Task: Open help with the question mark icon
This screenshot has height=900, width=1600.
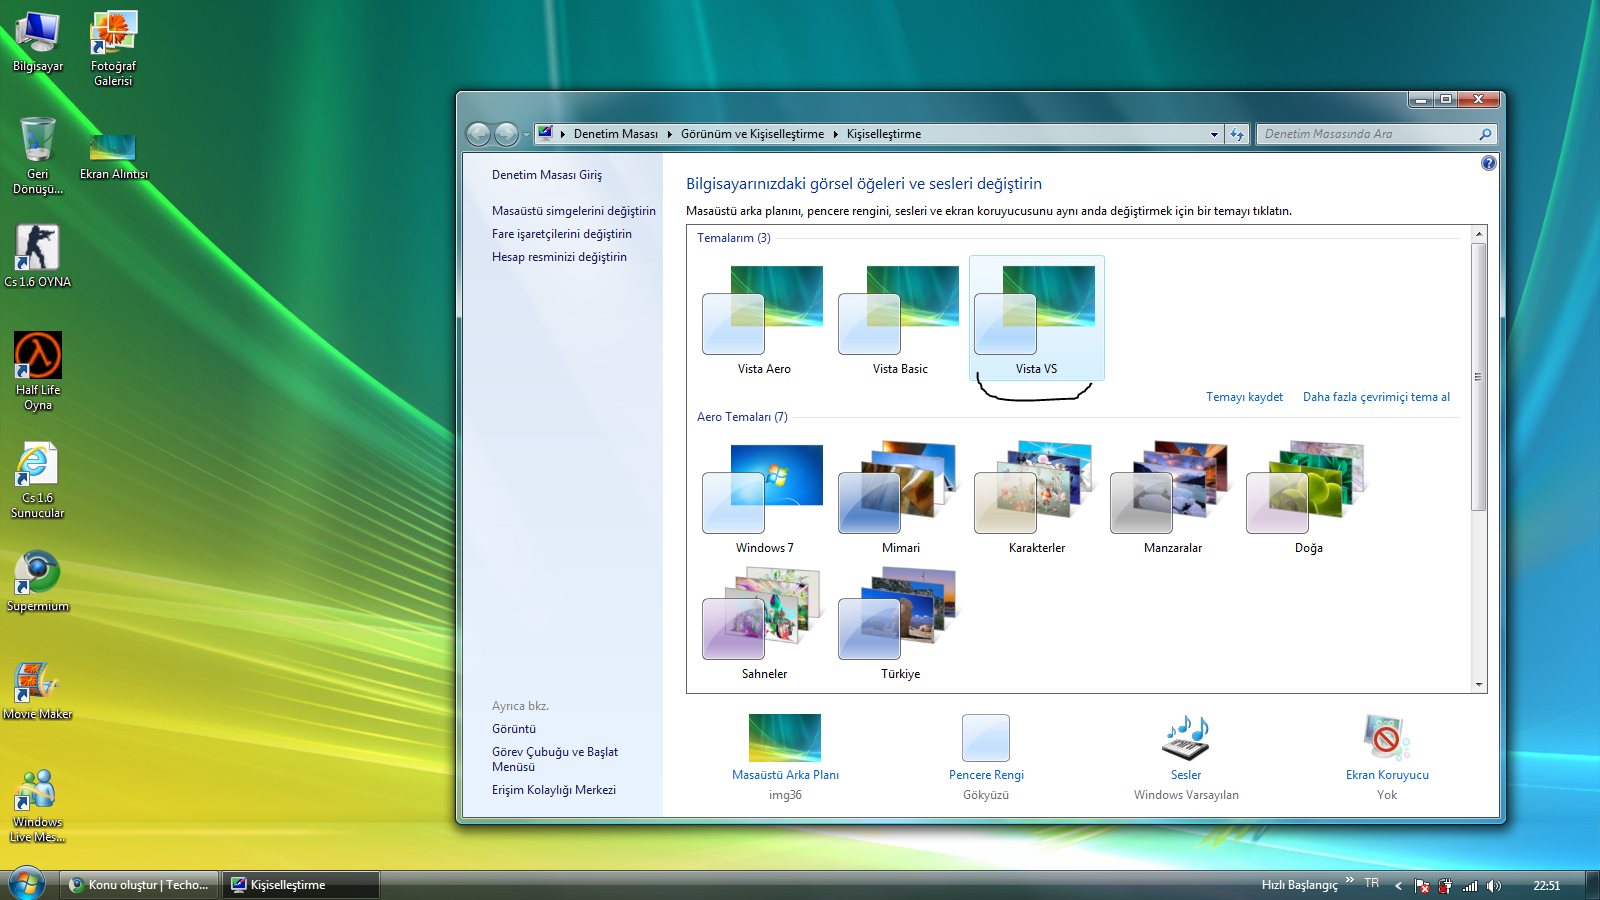Action: point(1489,163)
